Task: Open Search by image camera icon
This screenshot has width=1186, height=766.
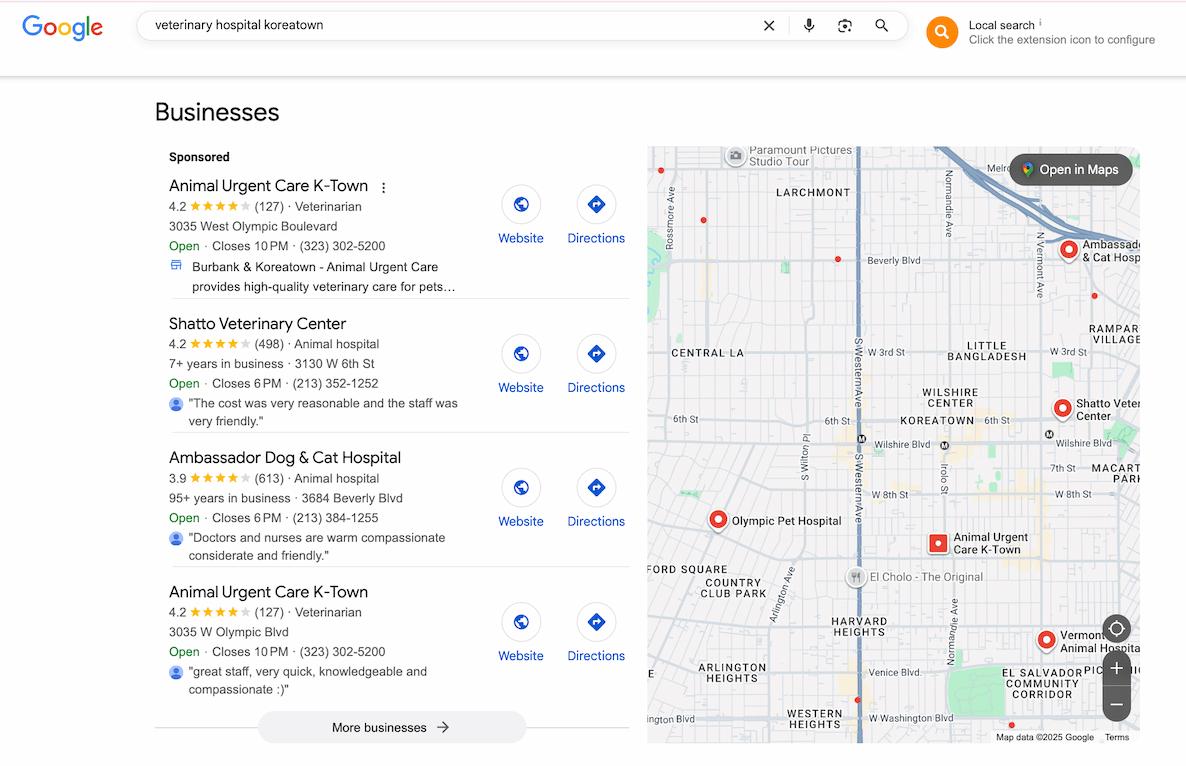Action: click(x=845, y=26)
